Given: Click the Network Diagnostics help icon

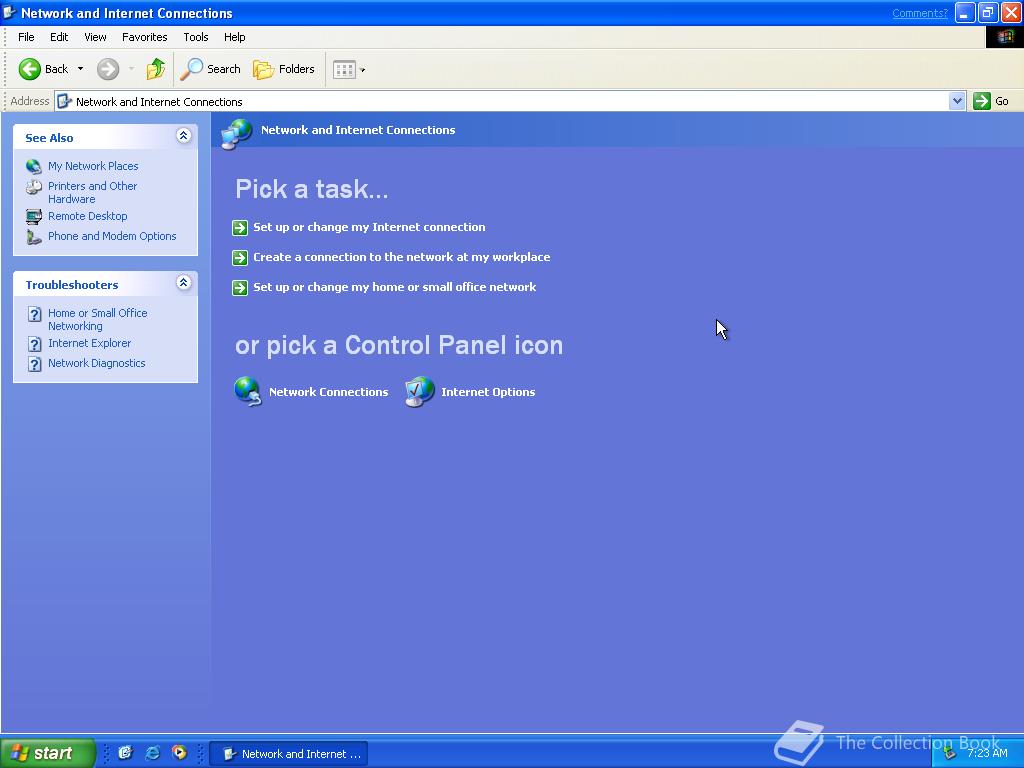Looking at the screenshot, I should (x=35, y=364).
